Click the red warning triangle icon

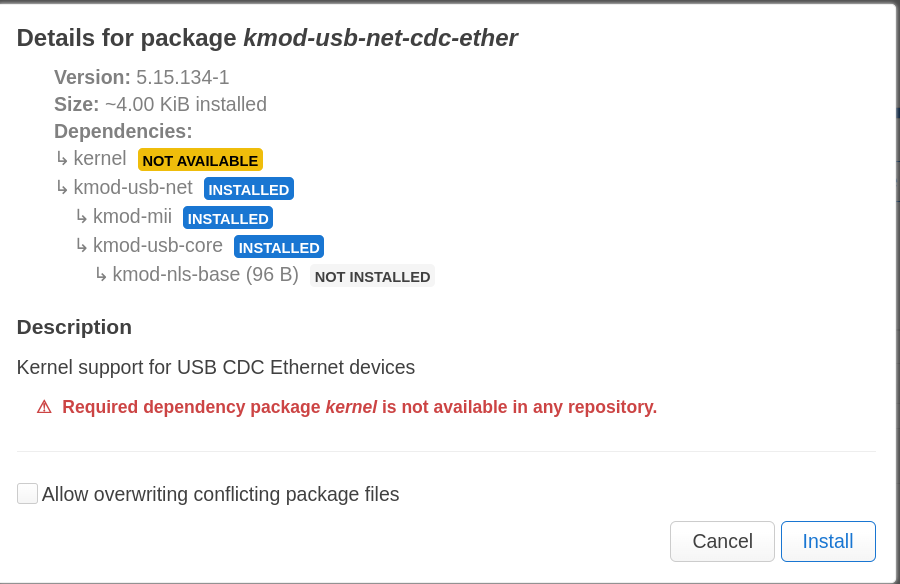pos(44,407)
